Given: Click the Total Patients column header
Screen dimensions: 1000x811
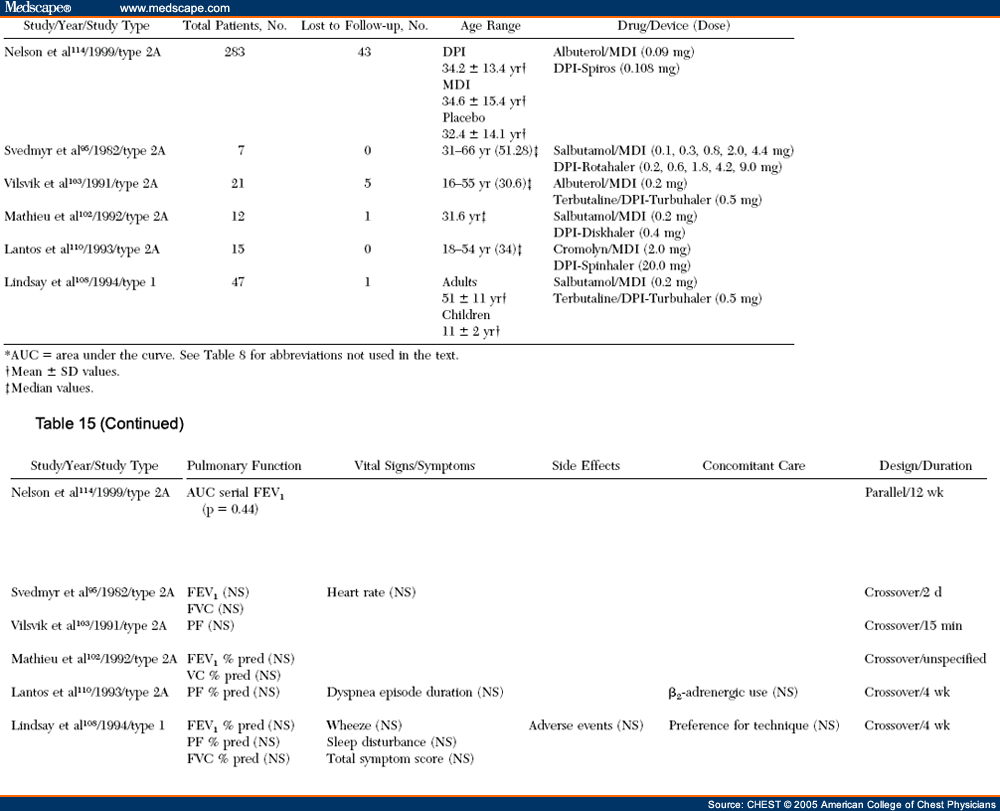Looking at the screenshot, I should [234, 25].
